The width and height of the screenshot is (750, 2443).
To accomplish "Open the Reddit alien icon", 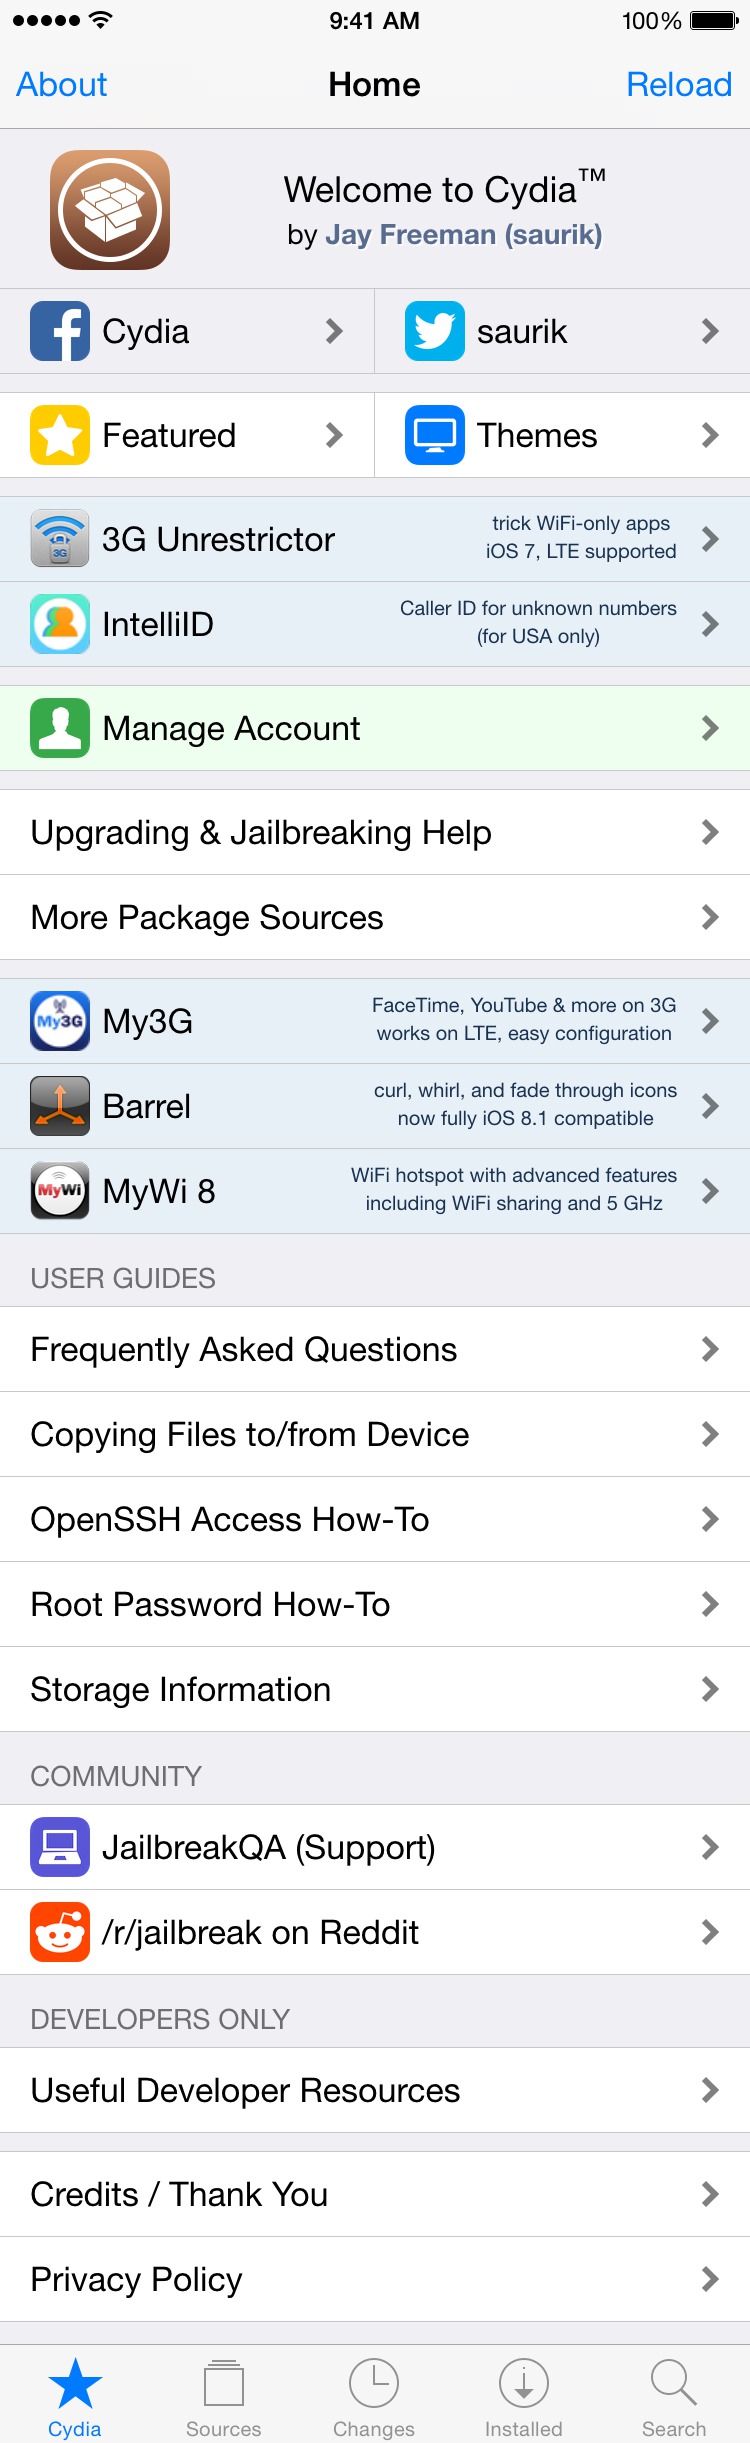I will 60,1932.
